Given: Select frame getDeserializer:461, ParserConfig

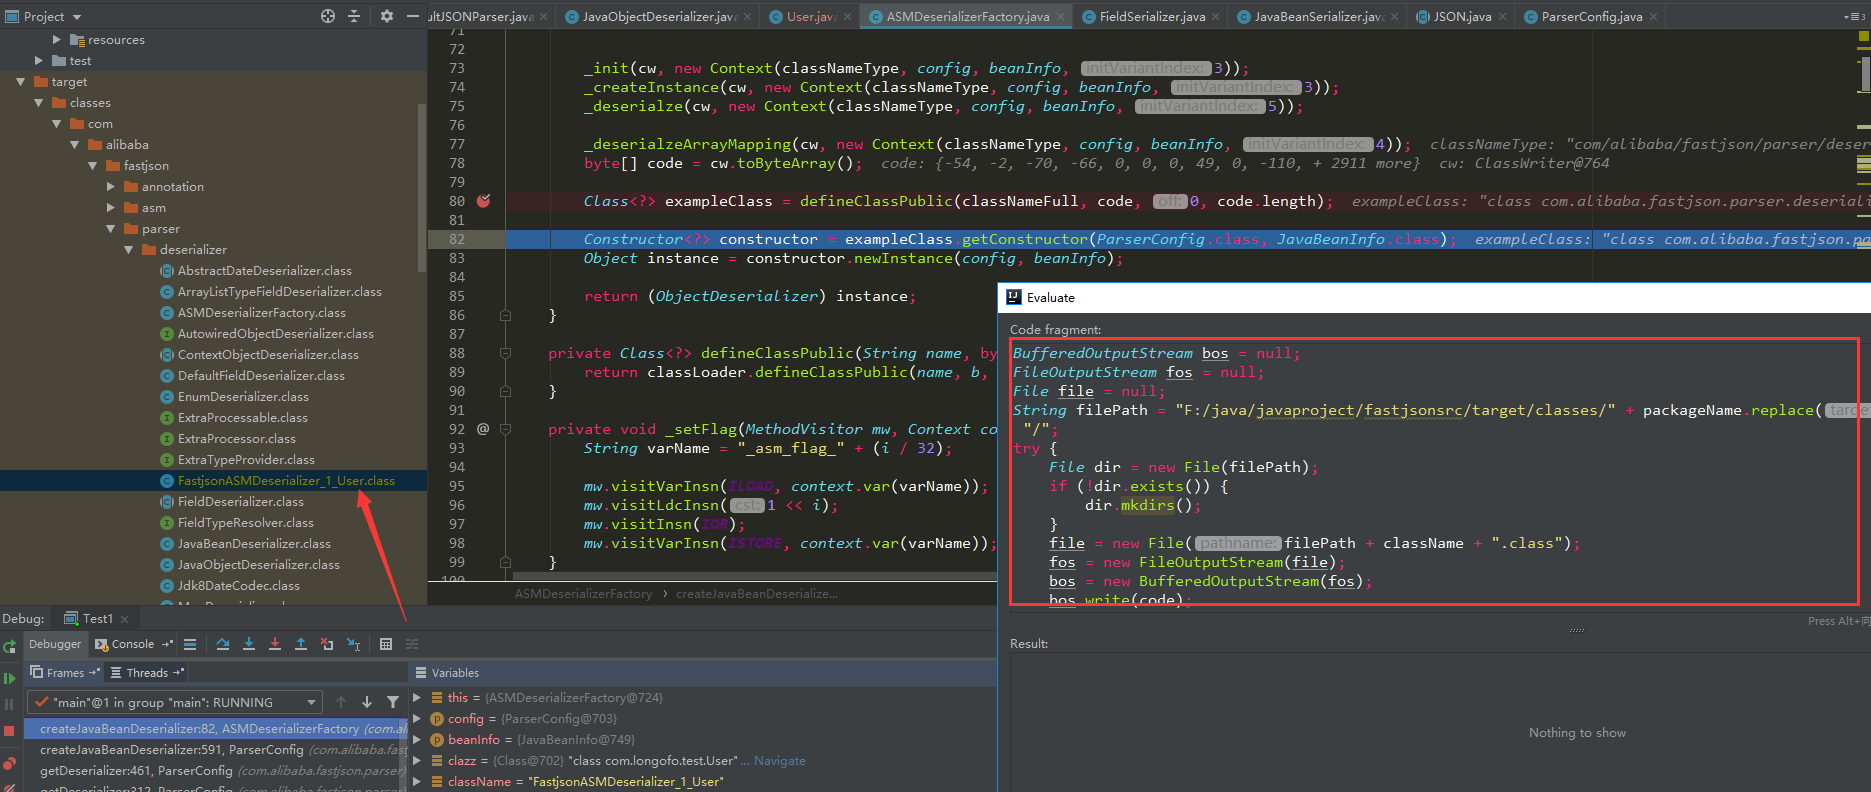Looking at the screenshot, I should point(214,771).
